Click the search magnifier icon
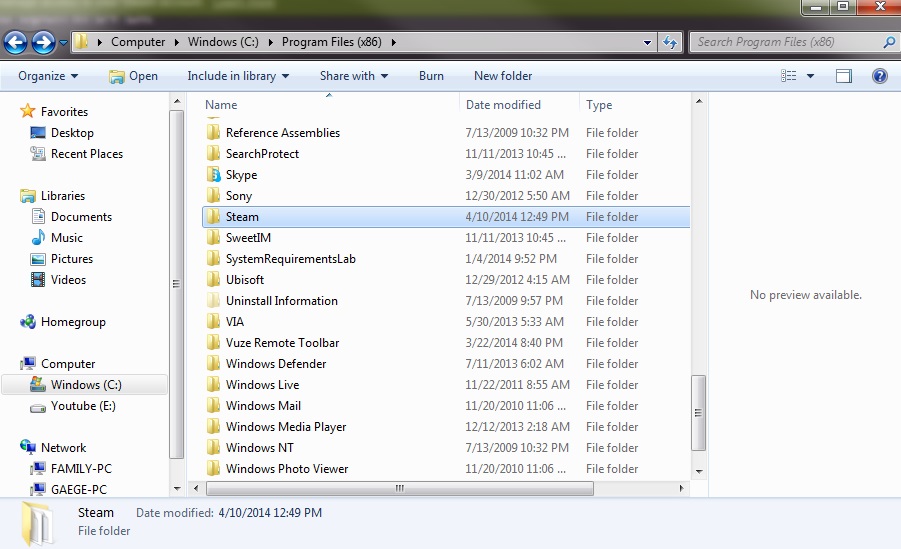The image size is (901, 549). tap(888, 42)
